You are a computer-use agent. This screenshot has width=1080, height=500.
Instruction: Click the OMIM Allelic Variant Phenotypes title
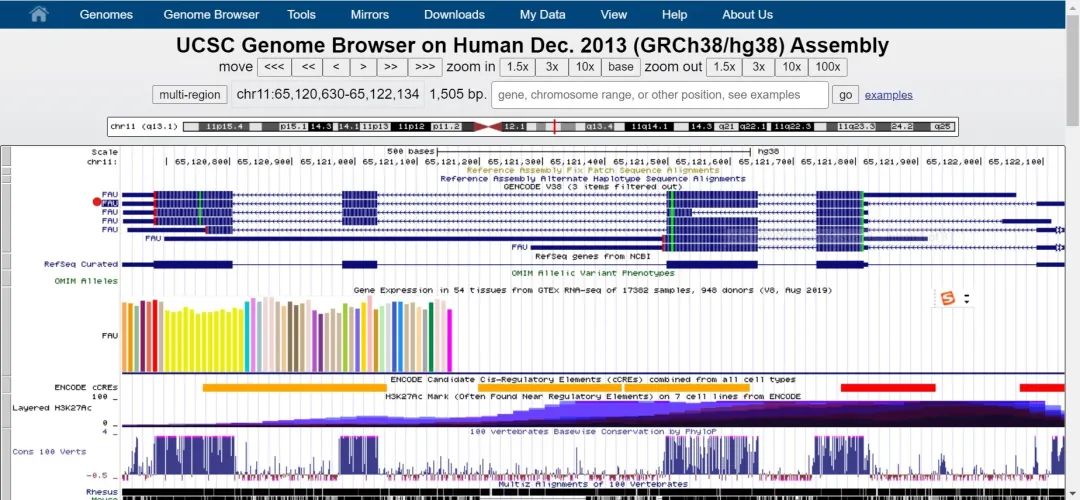click(x=592, y=273)
